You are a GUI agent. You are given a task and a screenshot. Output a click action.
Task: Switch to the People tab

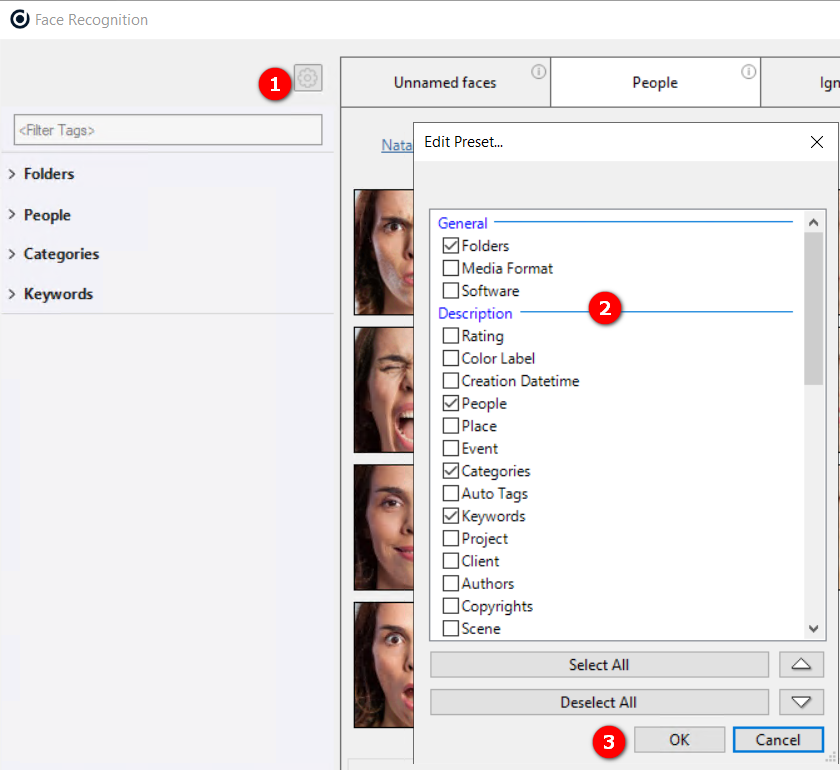[x=654, y=83]
